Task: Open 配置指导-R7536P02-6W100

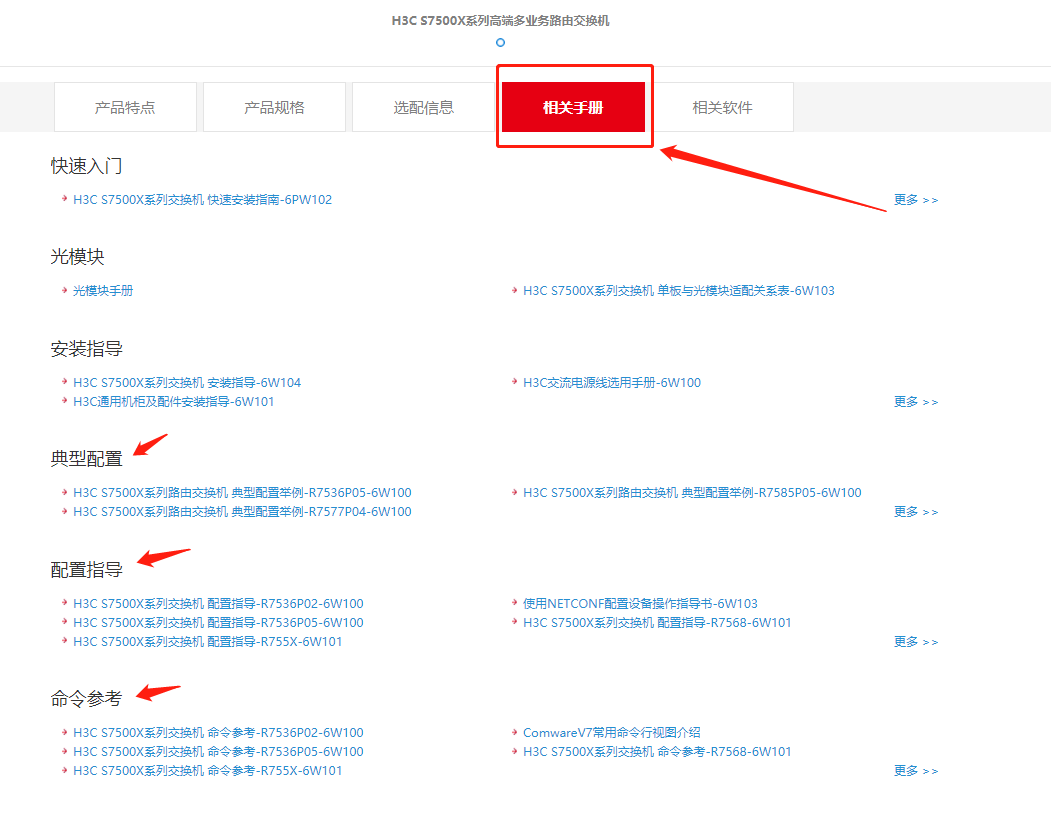Action: tap(219, 604)
